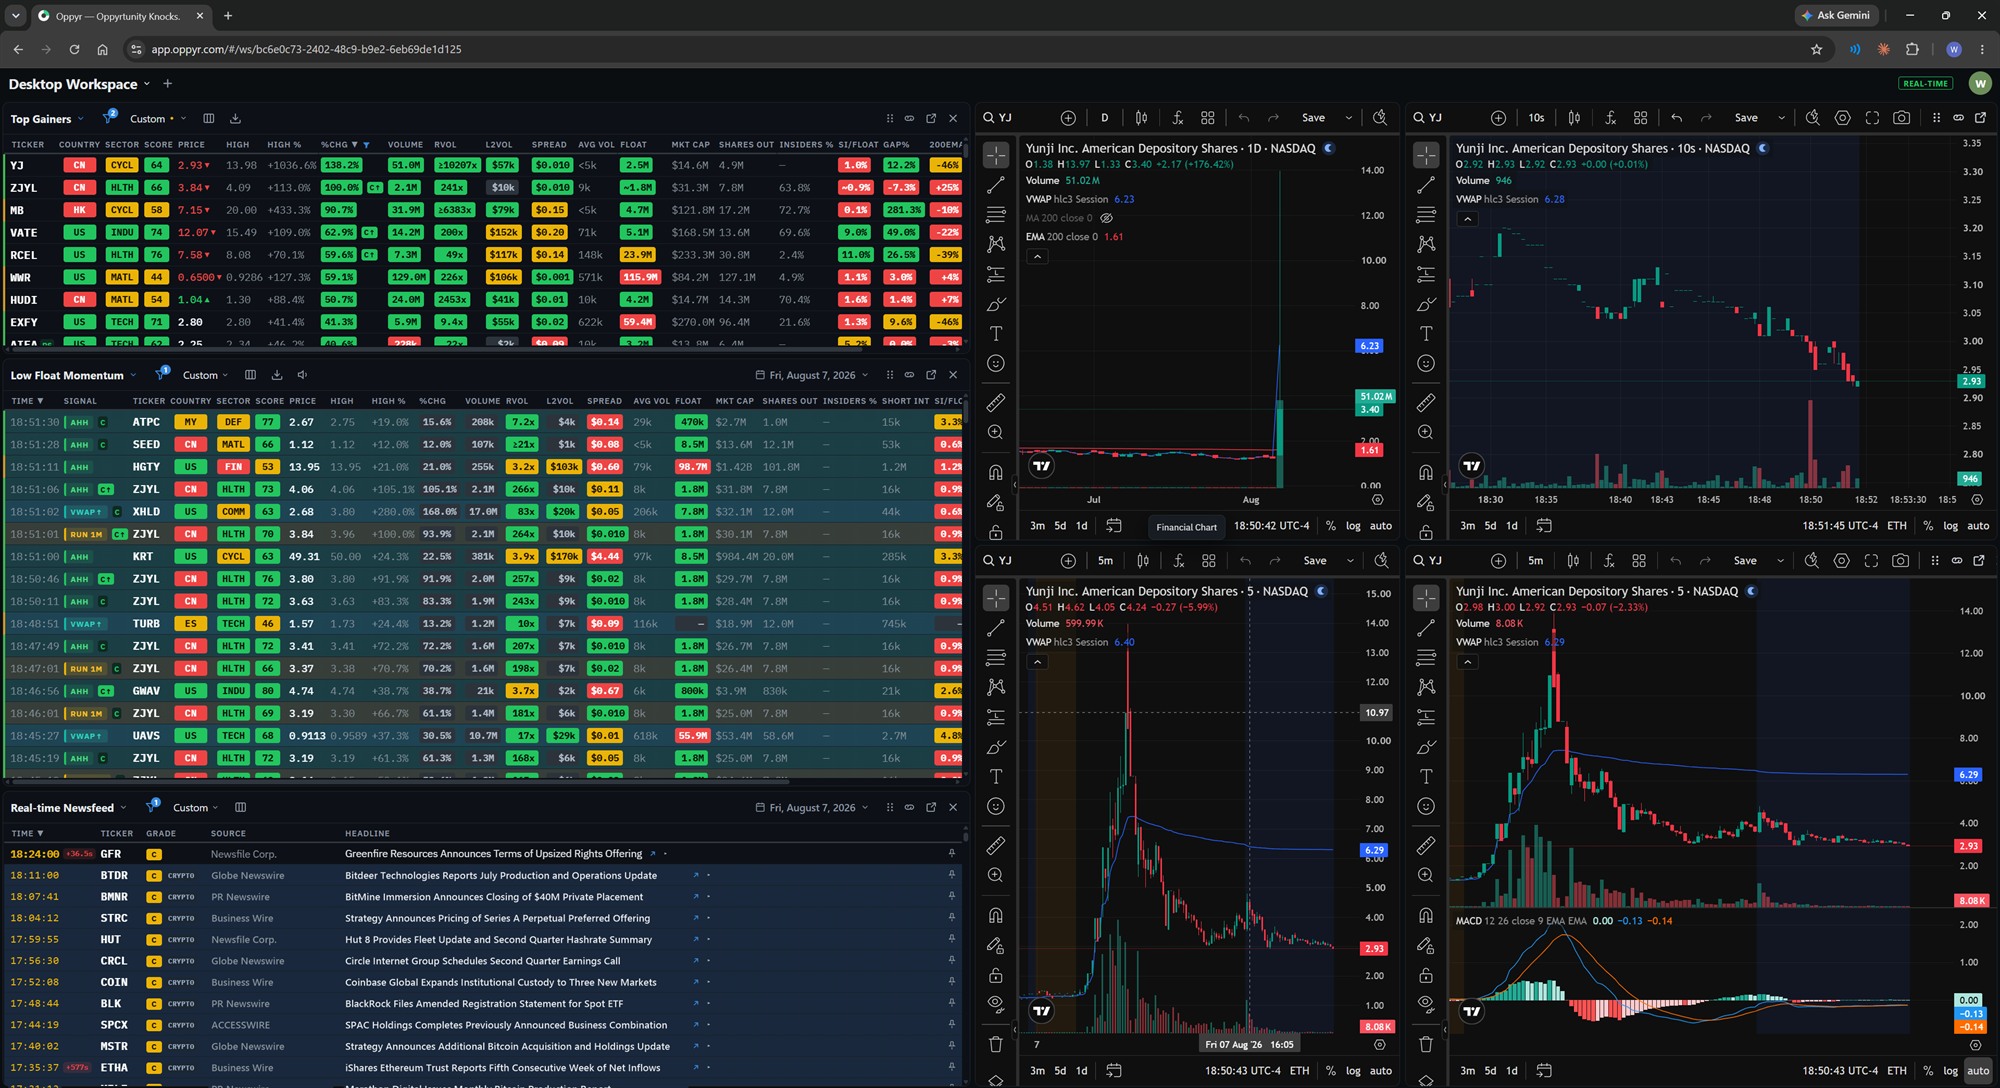Open the link-group icon on Low Float Momentum
This screenshot has width=2000, height=1088.
pyautogui.click(x=909, y=375)
